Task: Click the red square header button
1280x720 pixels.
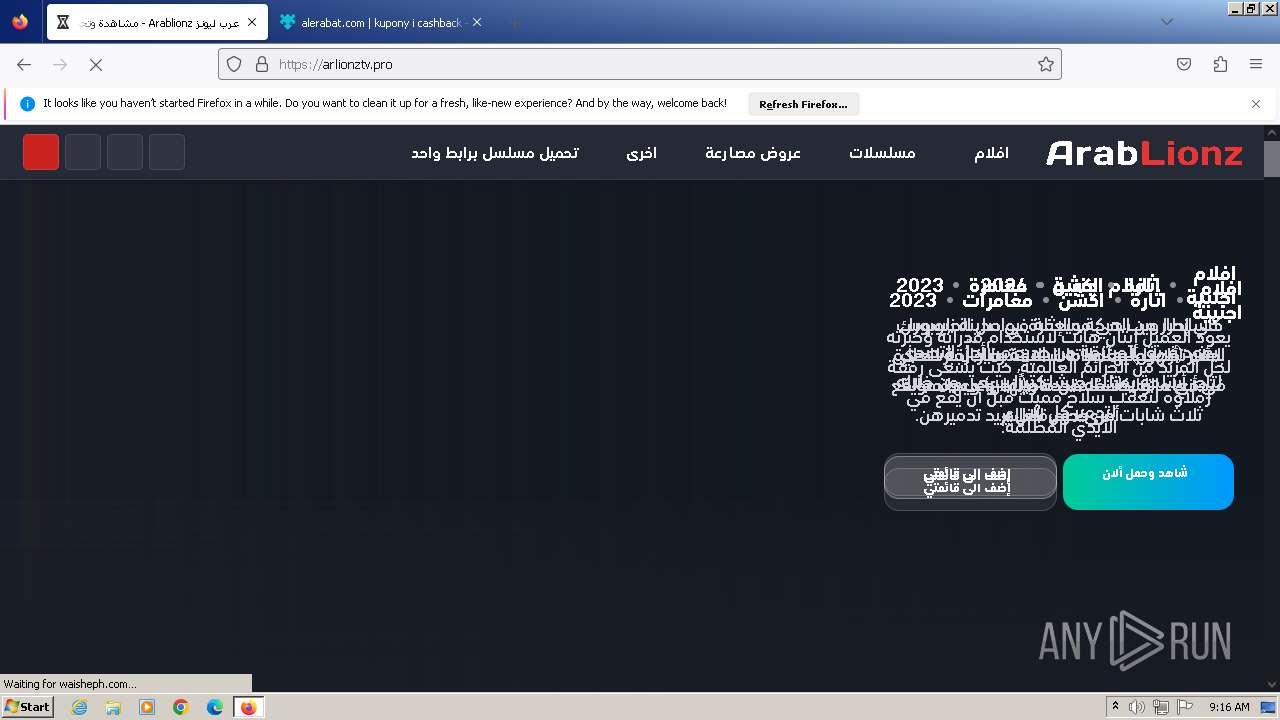Action: [41, 152]
